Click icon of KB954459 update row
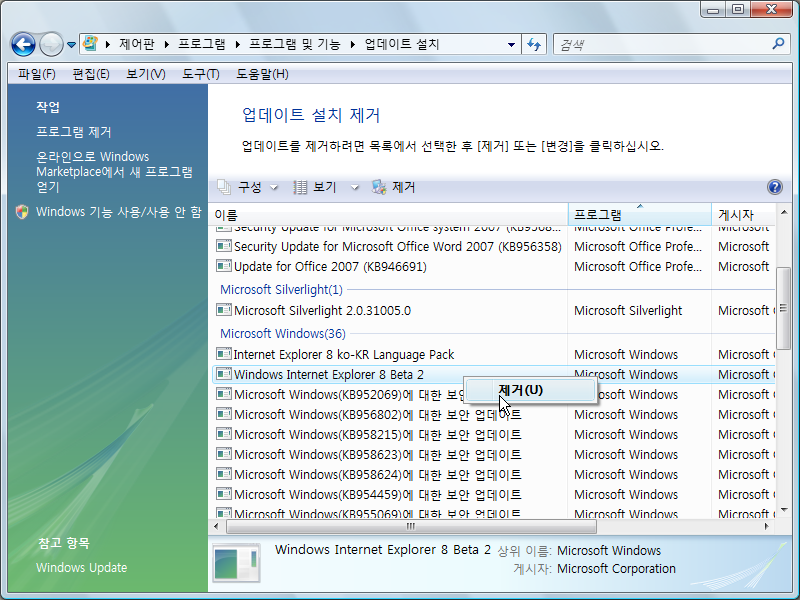 point(223,493)
